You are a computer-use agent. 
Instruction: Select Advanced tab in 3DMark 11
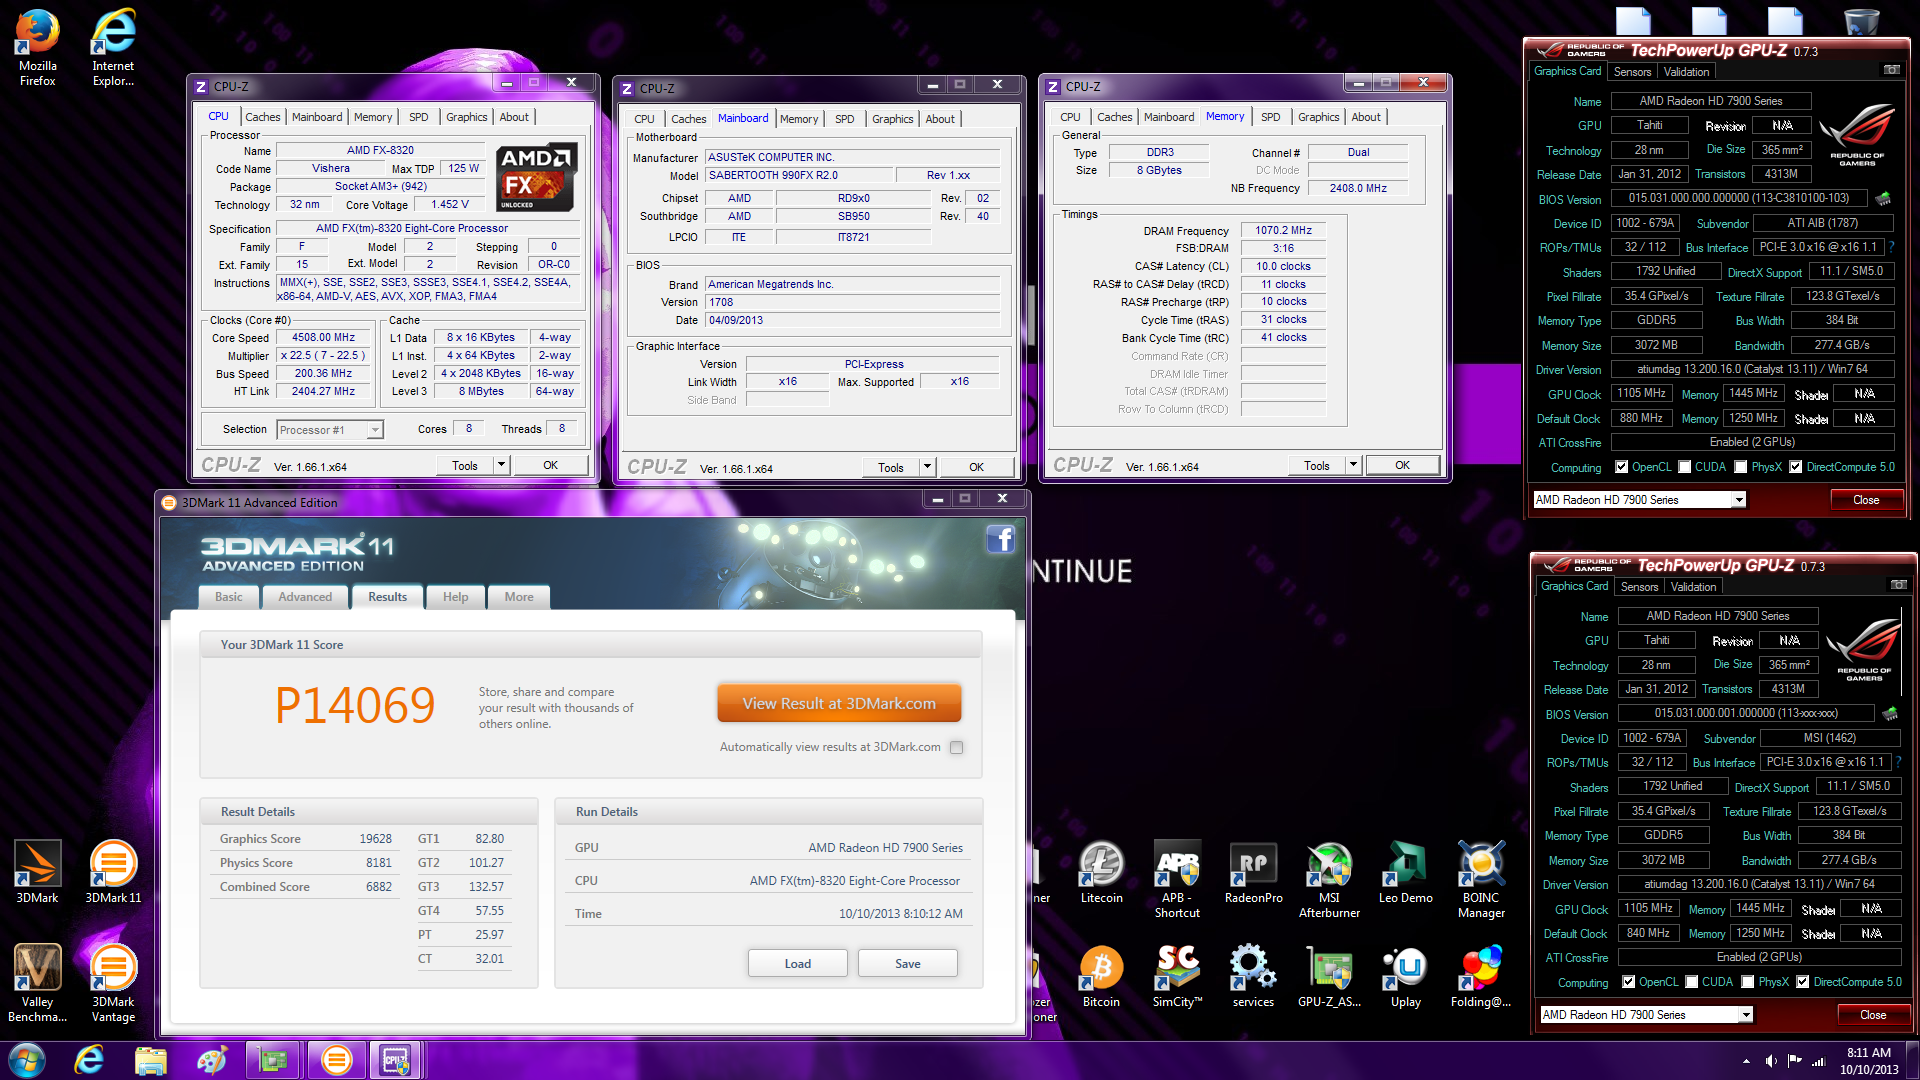click(305, 597)
